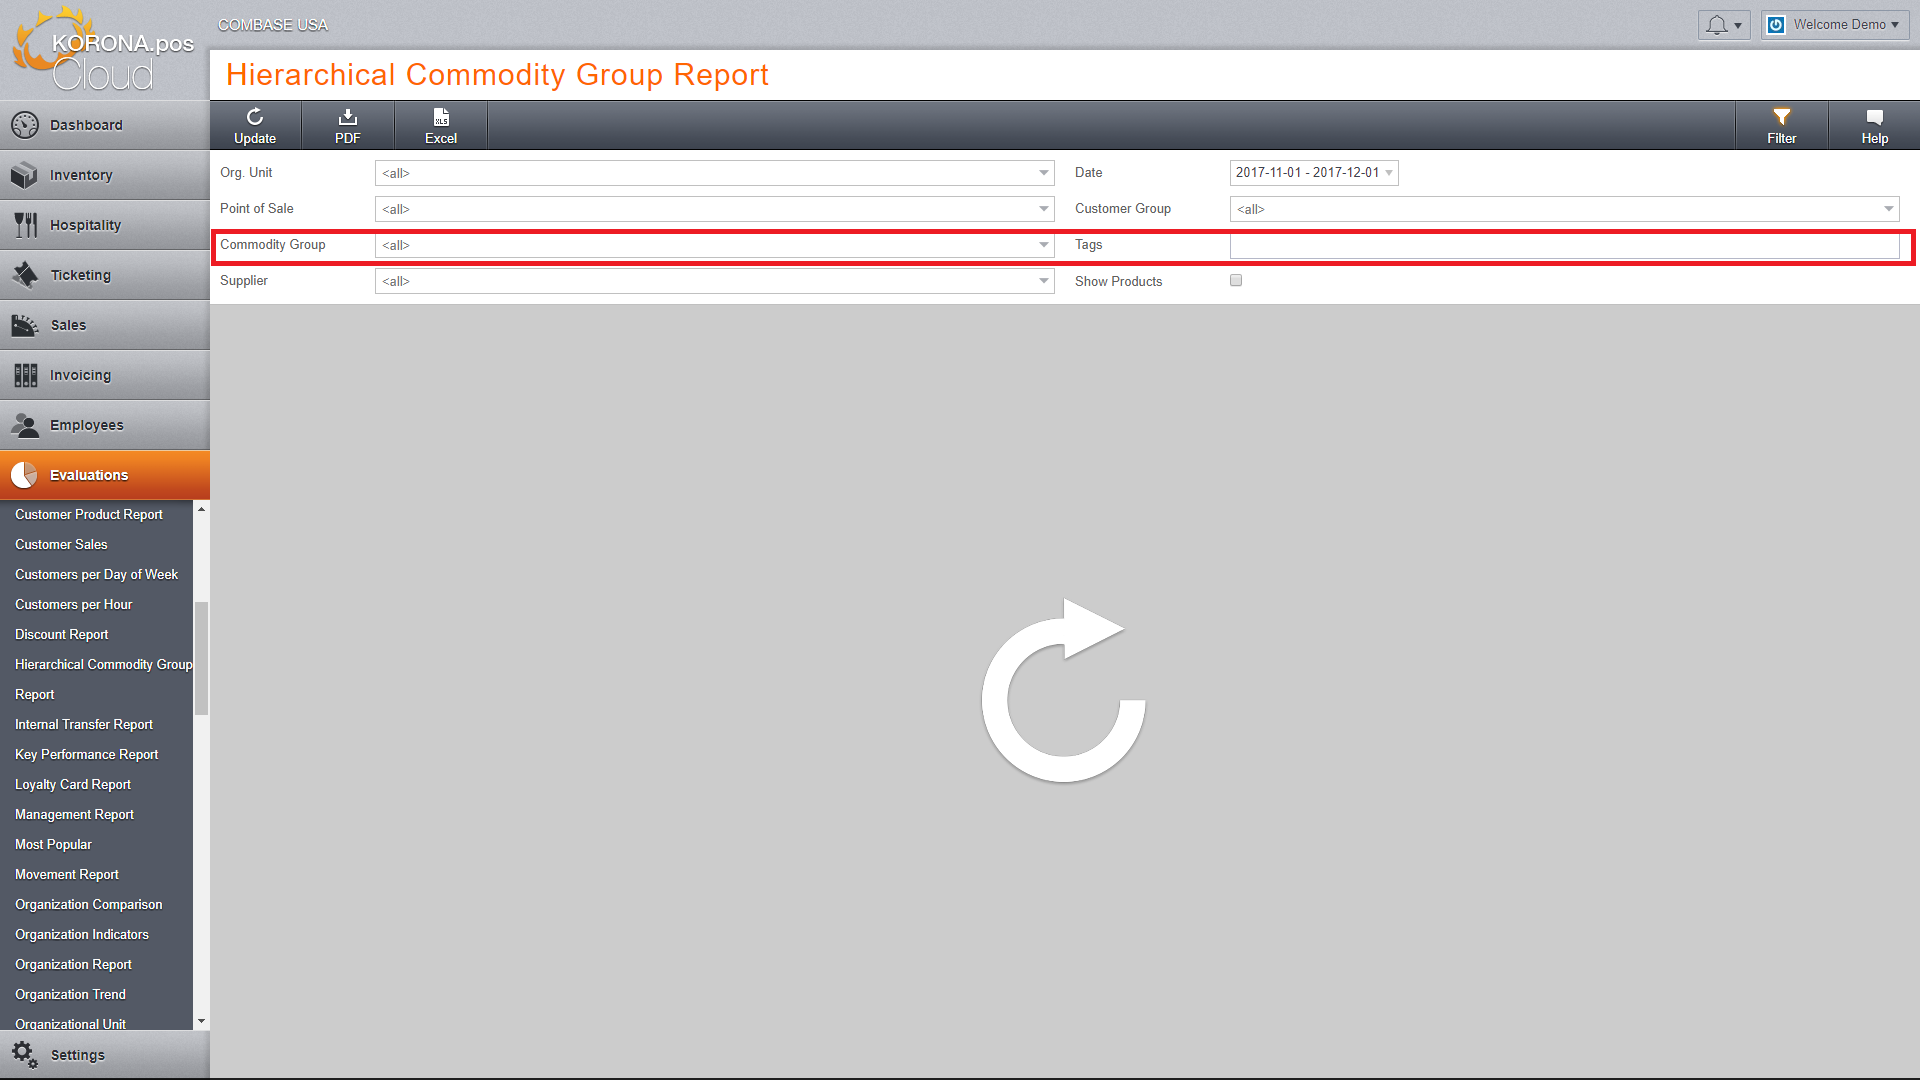Viewport: 1920px width, 1080px height.
Task: Export report via PDF icon
Action: click(348, 117)
